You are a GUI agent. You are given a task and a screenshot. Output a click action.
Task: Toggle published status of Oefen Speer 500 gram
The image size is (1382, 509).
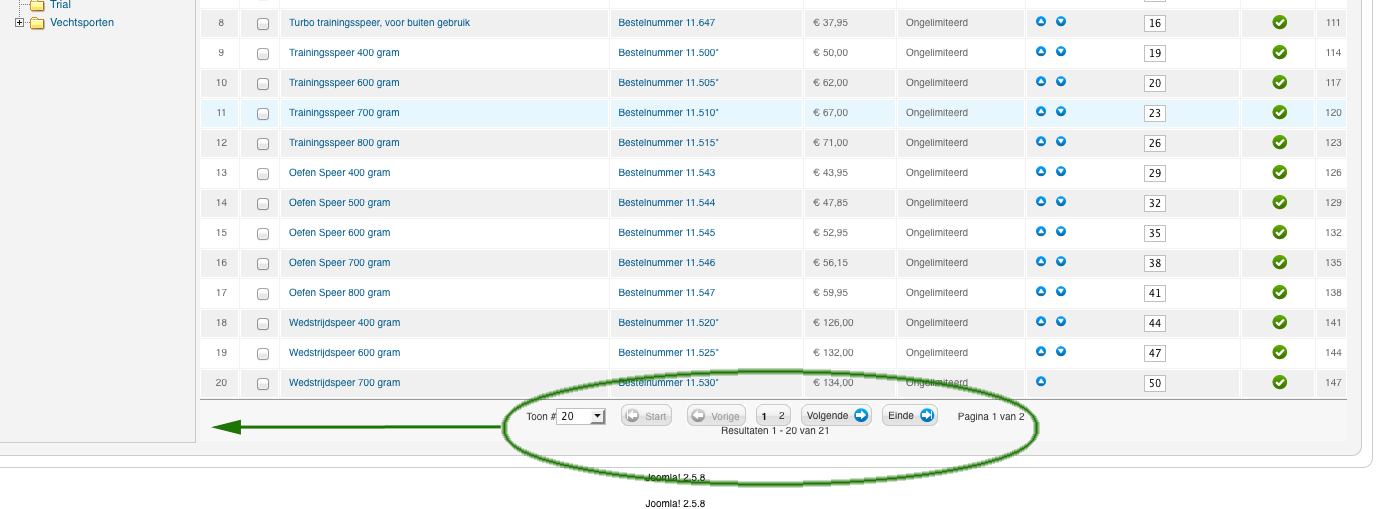pyautogui.click(x=1279, y=202)
